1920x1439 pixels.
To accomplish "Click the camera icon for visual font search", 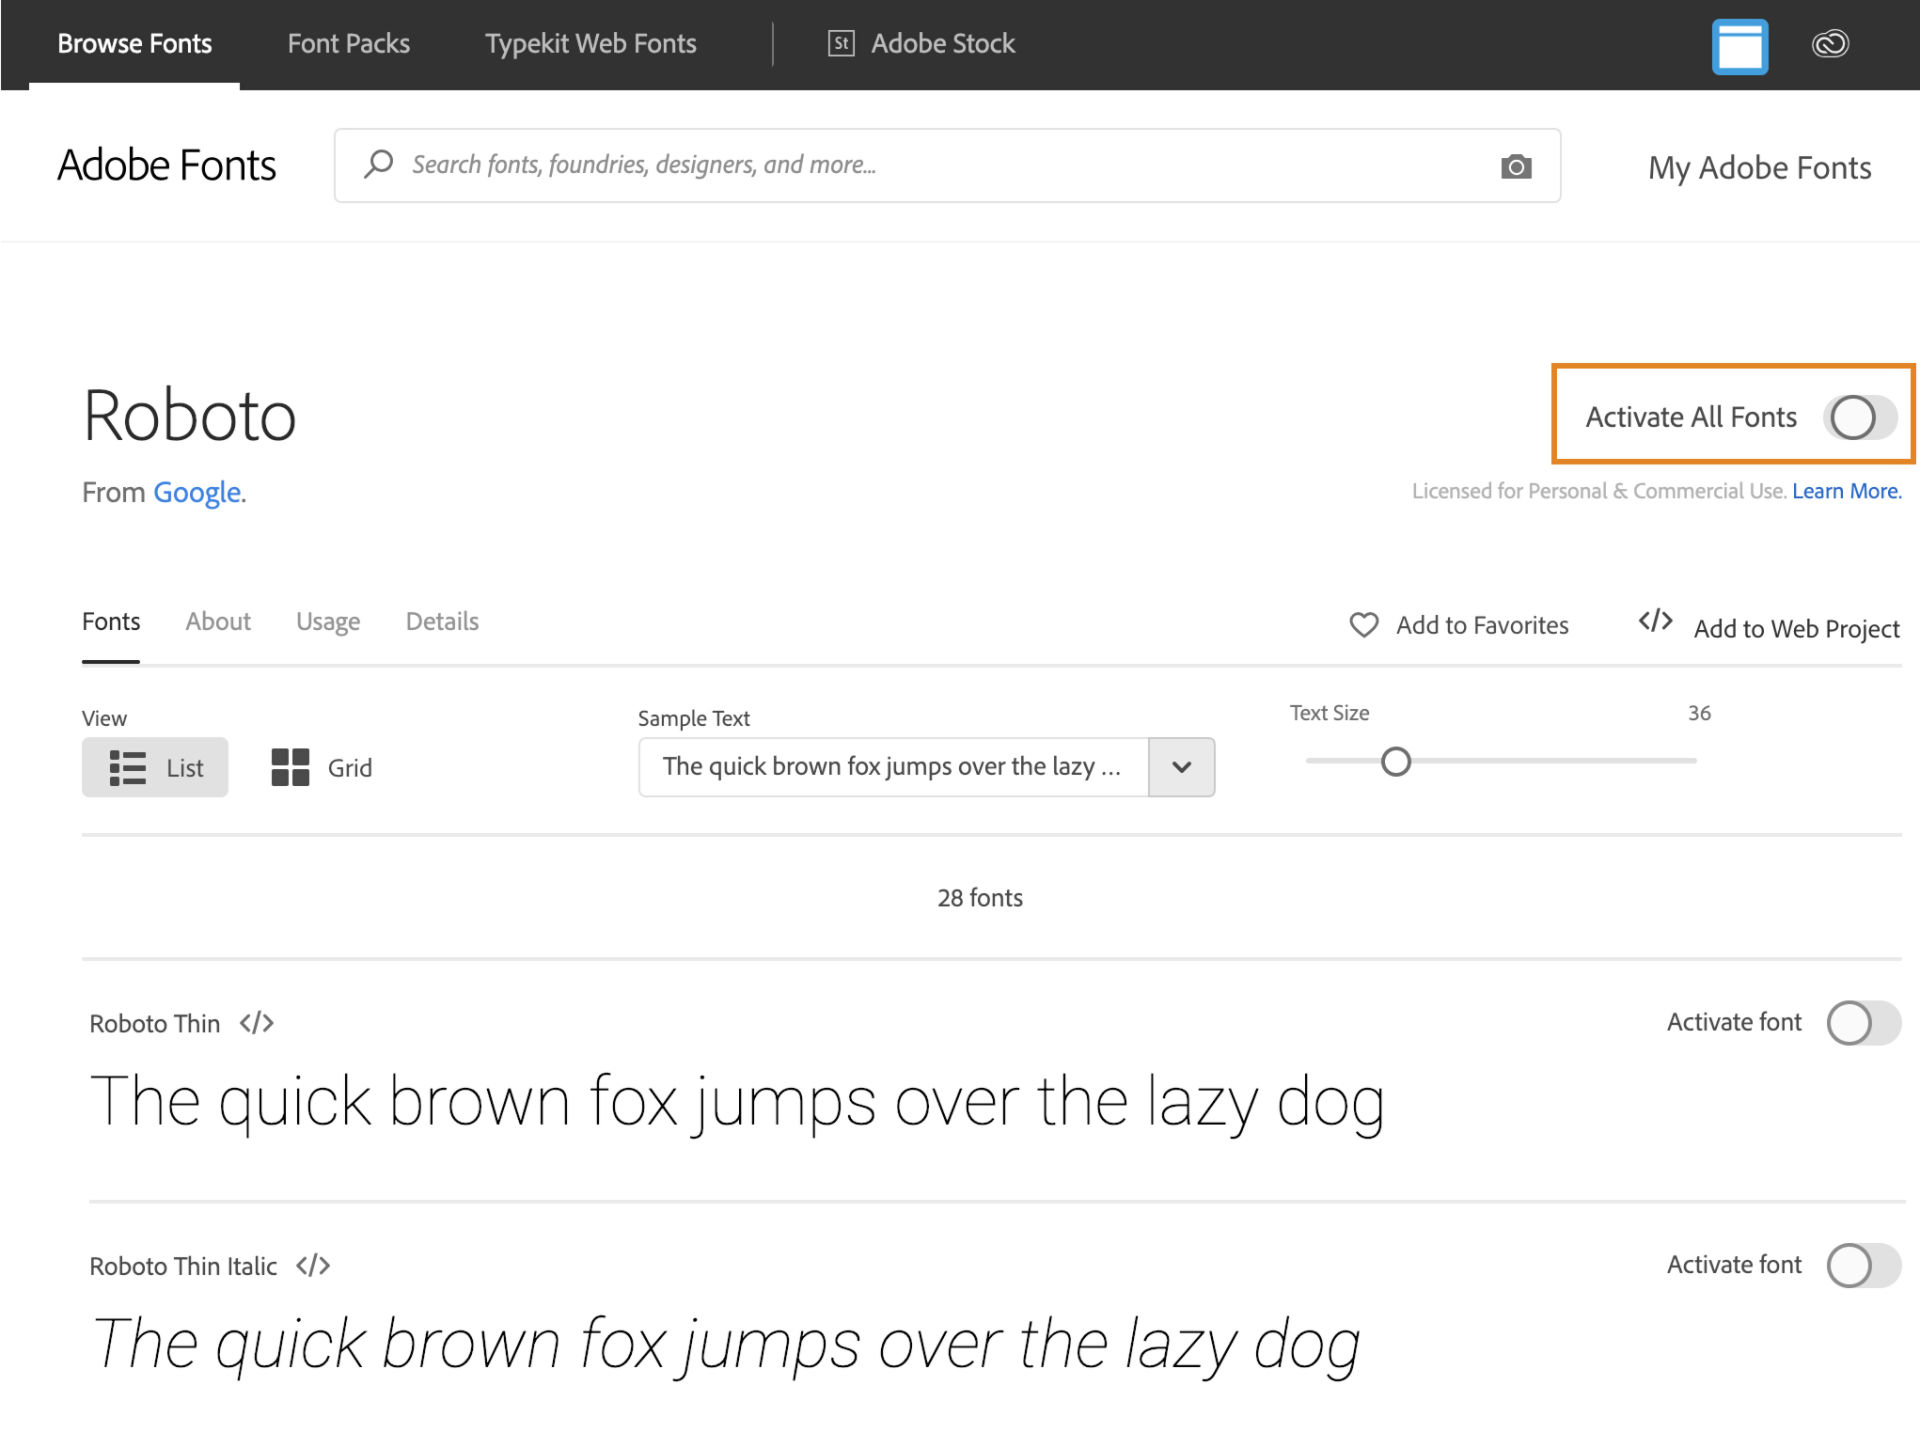I will coord(1517,166).
